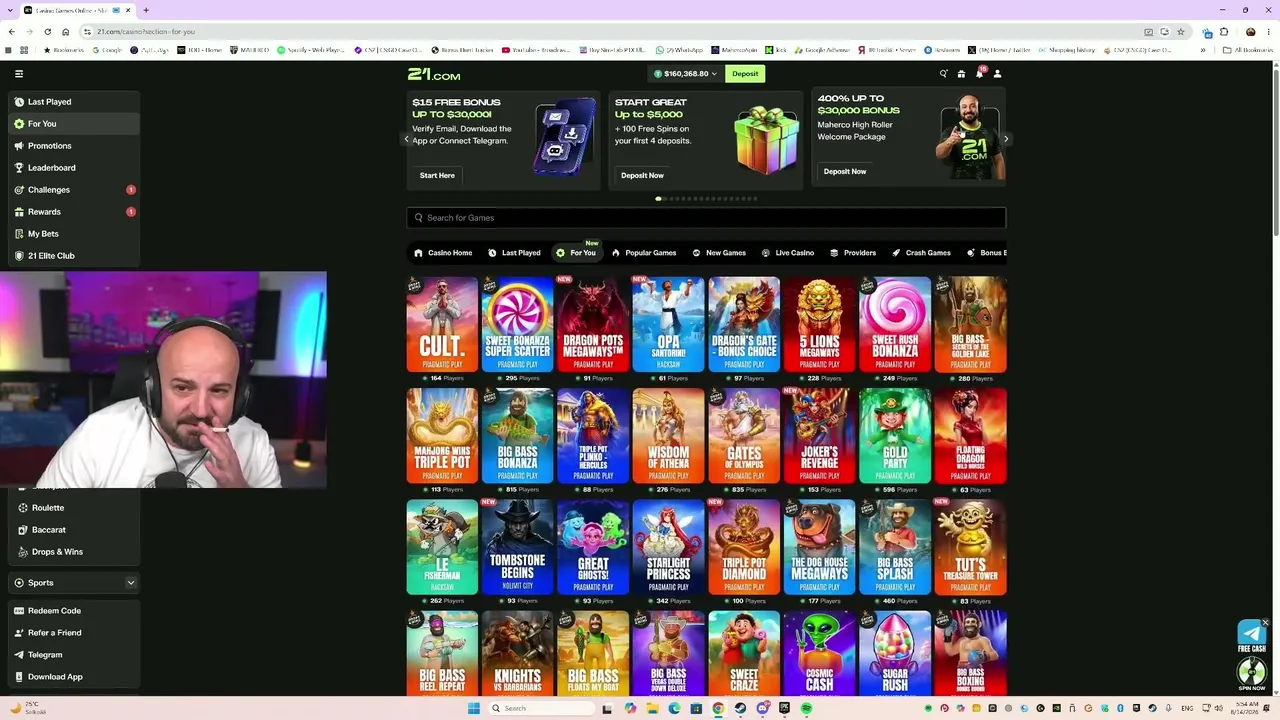Open Roulette games in the sidebar
The height and width of the screenshot is (720, 1280).
tap(74, 508)
